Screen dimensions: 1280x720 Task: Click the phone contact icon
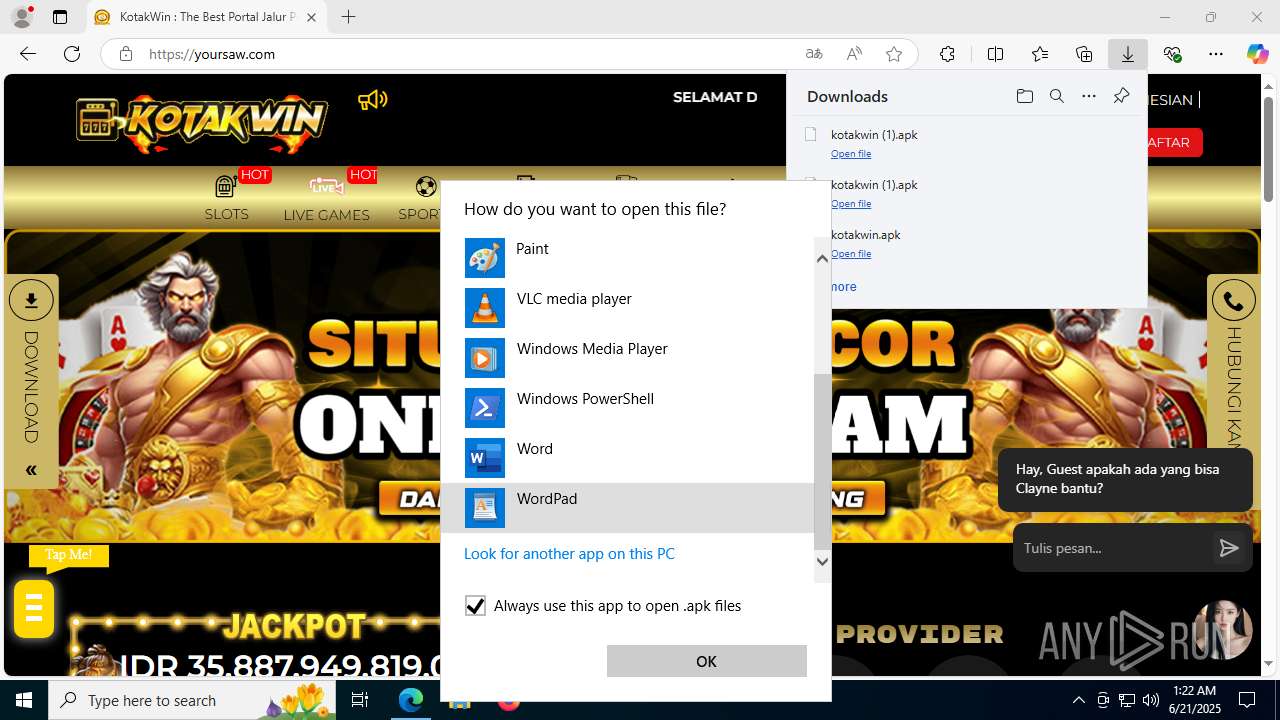1233,300
